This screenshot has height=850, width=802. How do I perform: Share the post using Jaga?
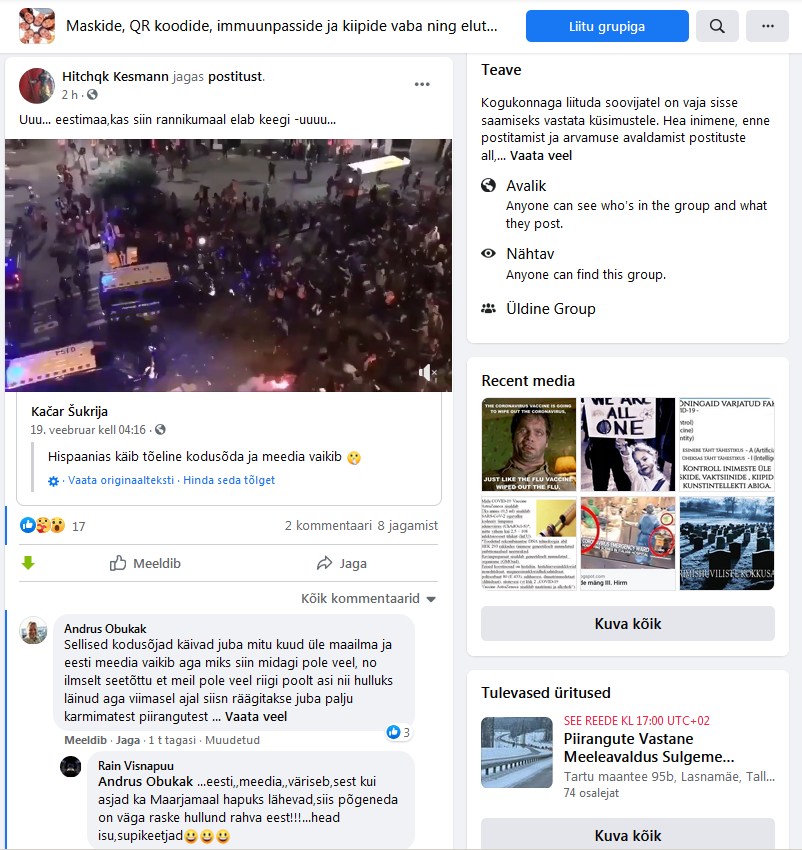(x=342, y=563)
